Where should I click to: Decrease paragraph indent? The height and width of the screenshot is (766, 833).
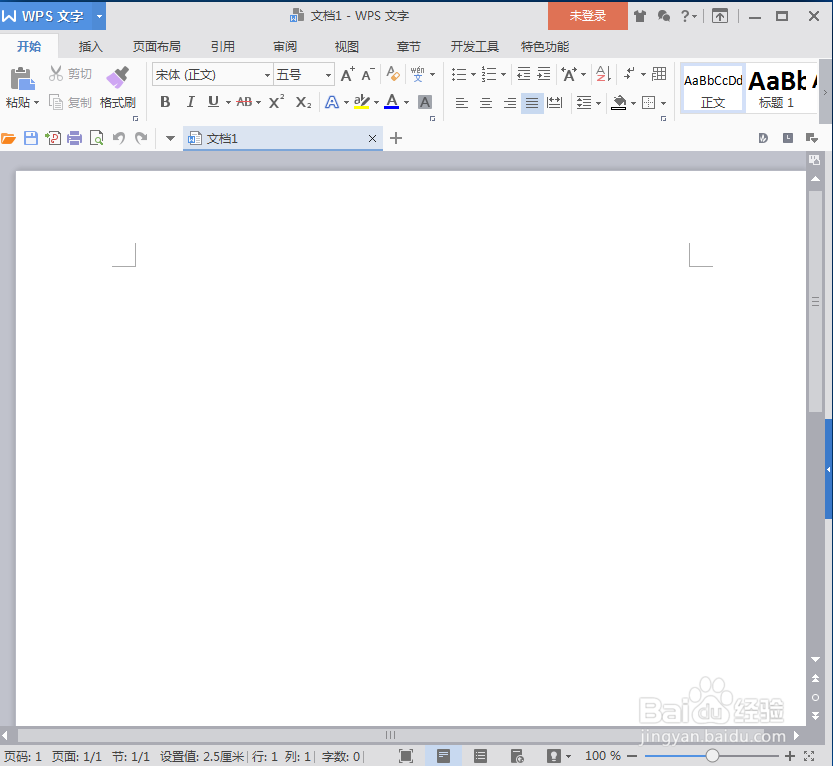click(x=523, y=74)
